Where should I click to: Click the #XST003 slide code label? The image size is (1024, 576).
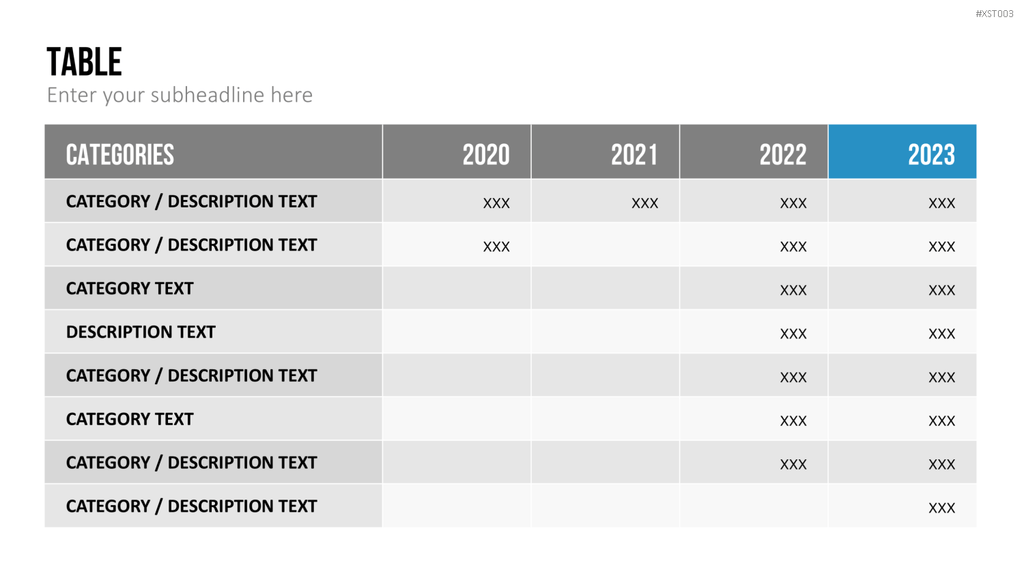tap(994, 14)
